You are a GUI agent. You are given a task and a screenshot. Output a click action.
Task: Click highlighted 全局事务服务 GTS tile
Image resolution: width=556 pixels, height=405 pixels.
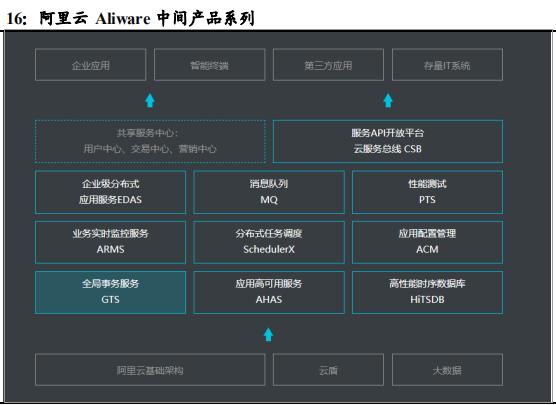pyautogui.click(x=110, y=293)
